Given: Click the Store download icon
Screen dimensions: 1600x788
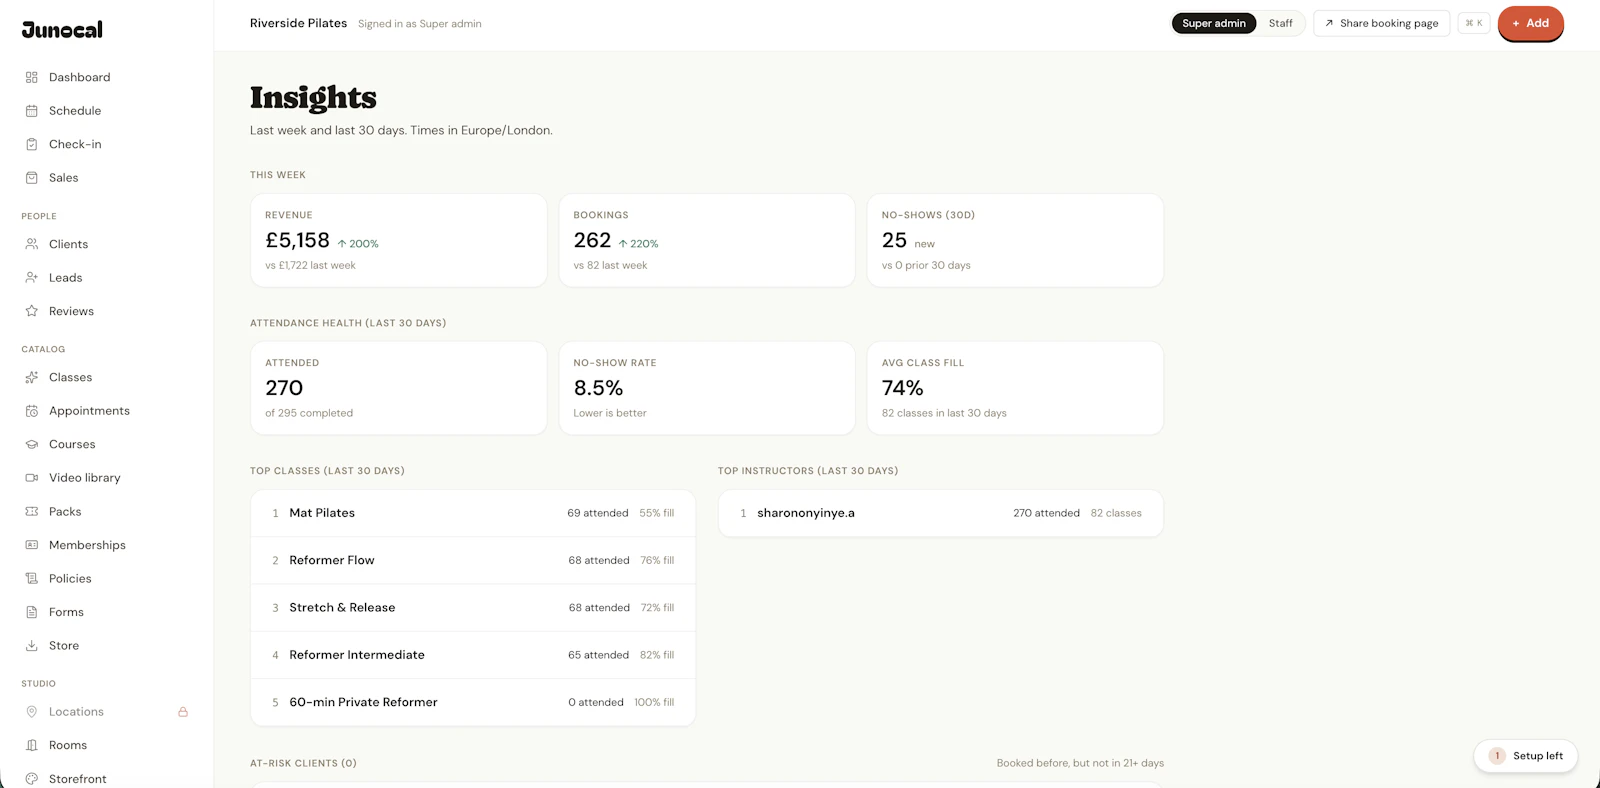Looking at the screenshot, I should tap(32, 645).
